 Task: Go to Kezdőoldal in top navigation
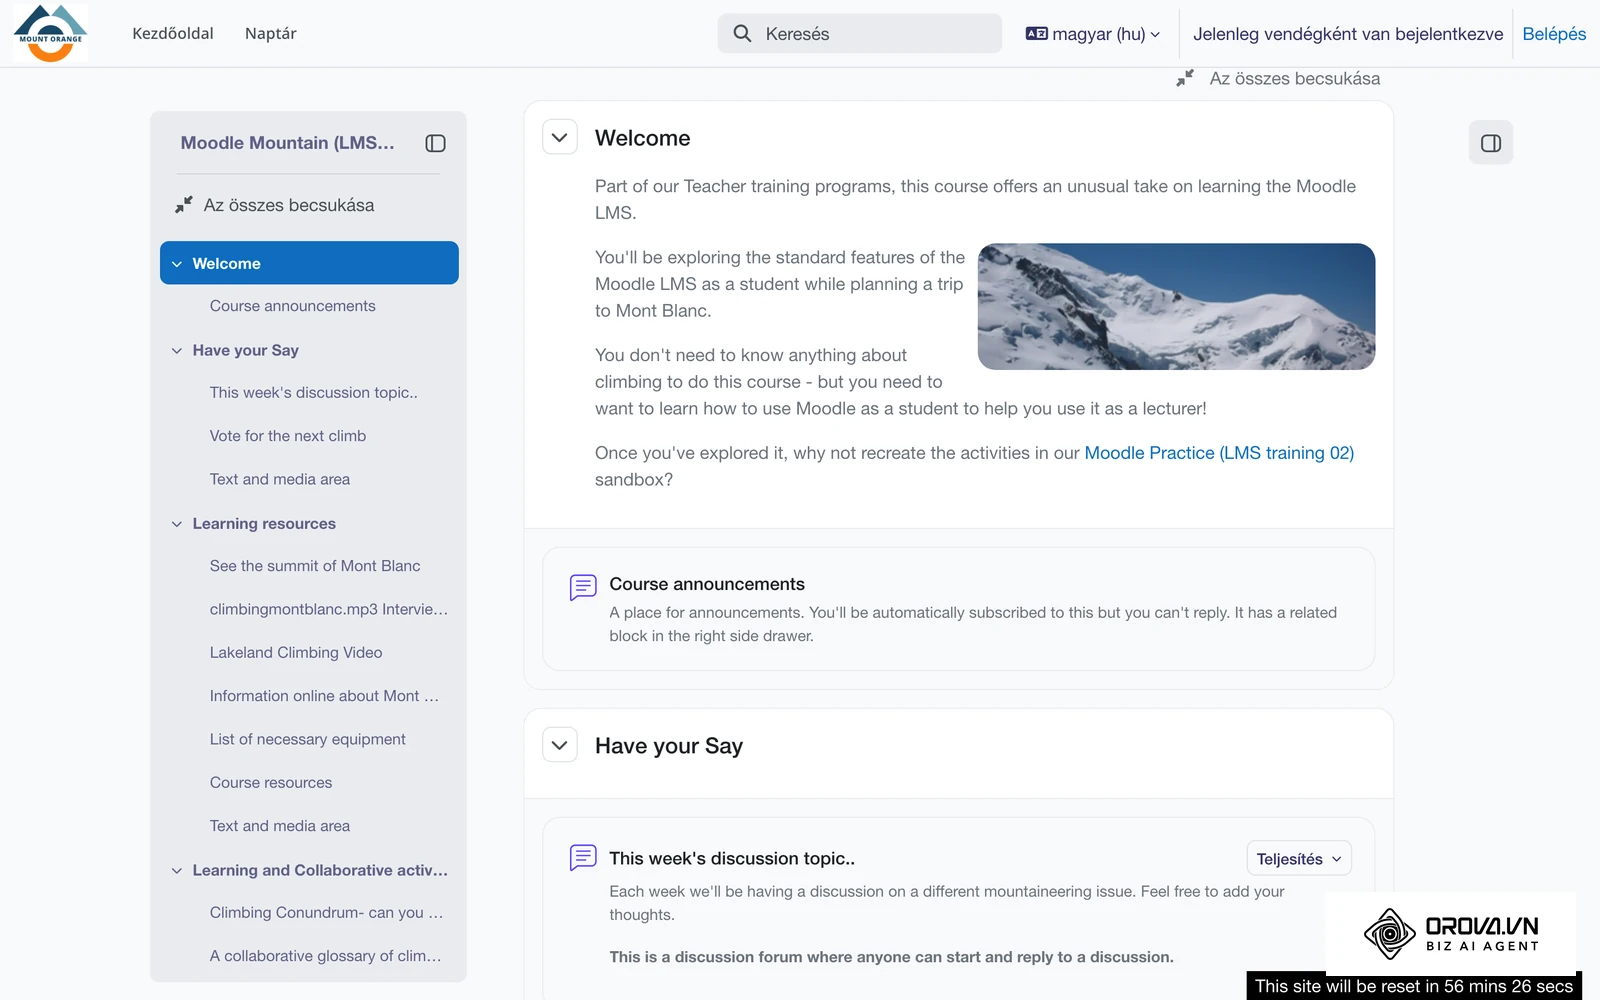pos(173,33)
